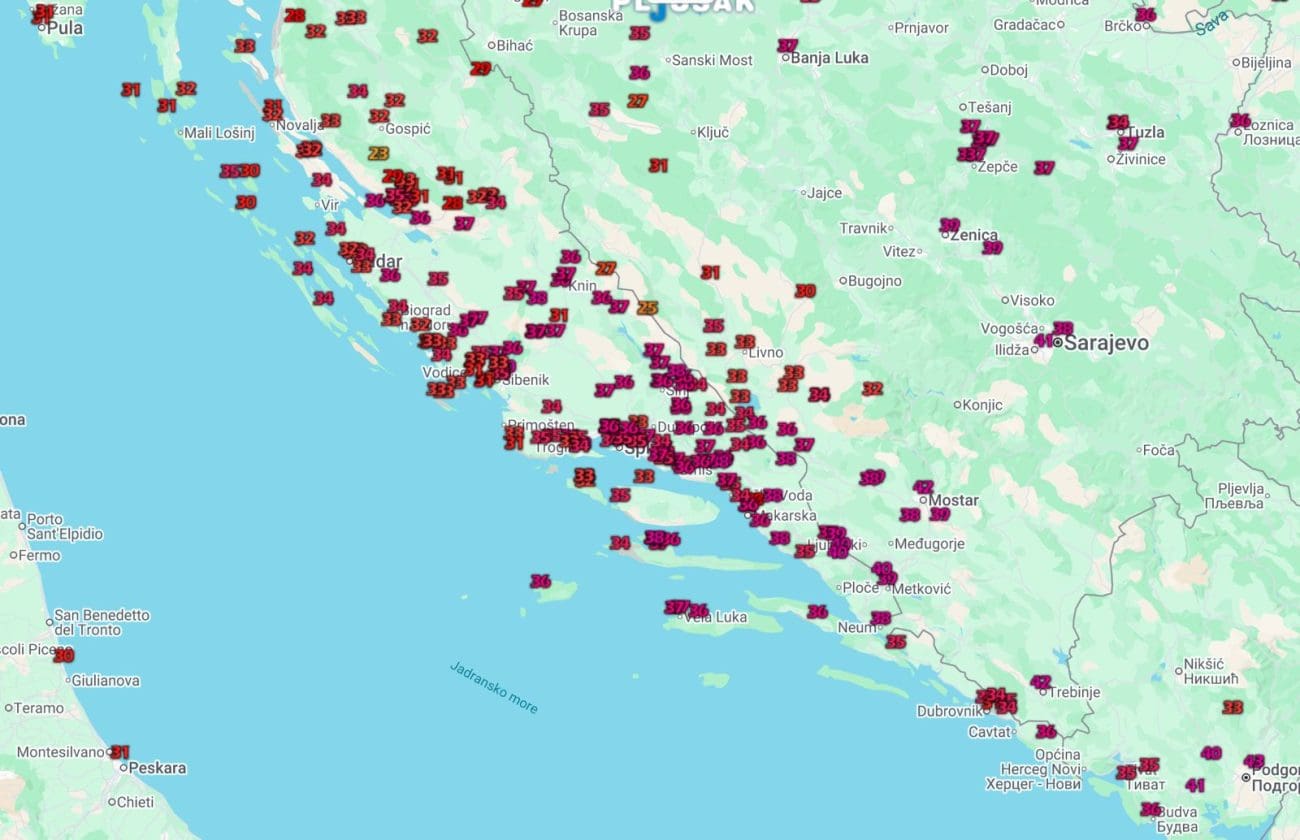1300x840 pixels.
Task: Click the Dubrovnik place label
Action: [x=950, y=711]
